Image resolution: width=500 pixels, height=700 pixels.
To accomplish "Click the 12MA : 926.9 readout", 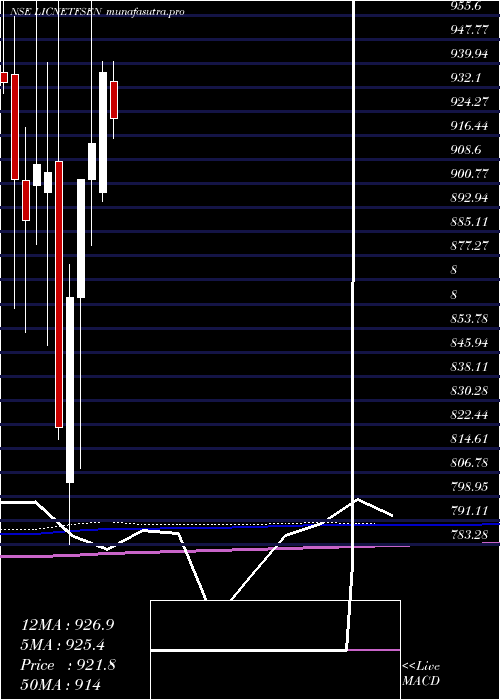I will click(x=67, y=625).
